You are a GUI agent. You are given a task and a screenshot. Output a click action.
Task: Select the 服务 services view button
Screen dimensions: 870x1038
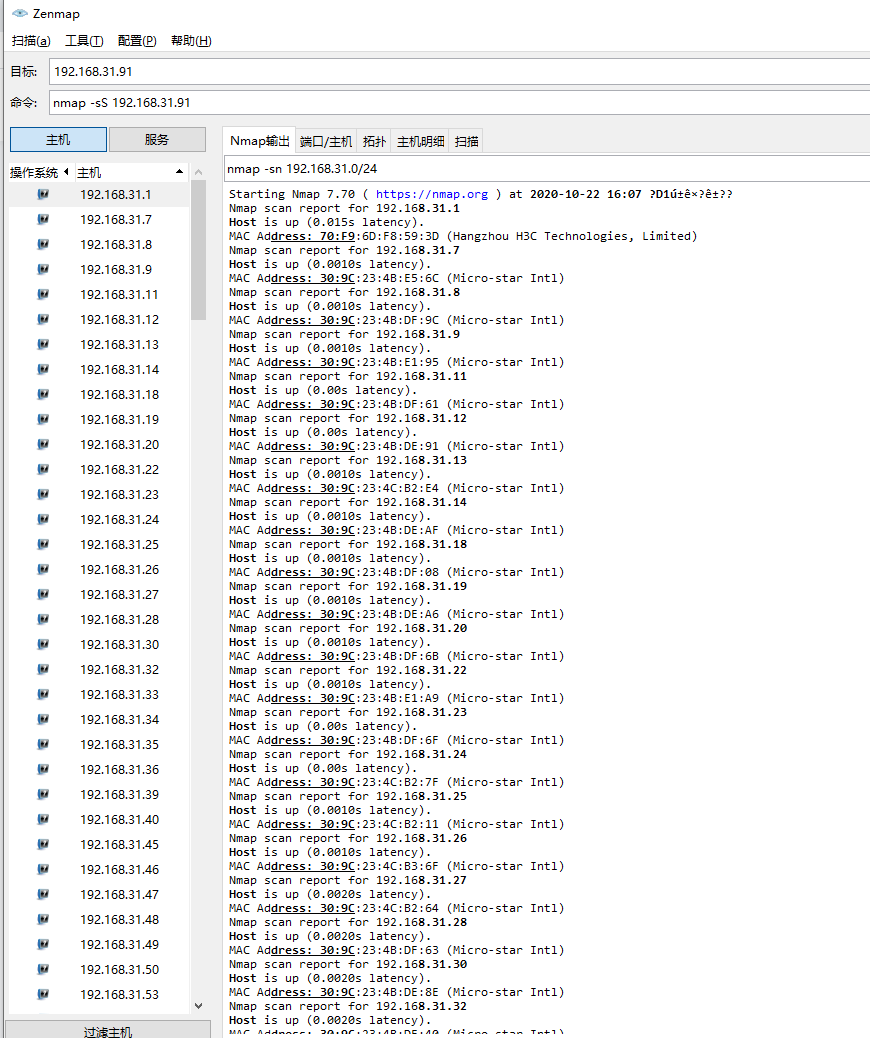[x=157, y=140]
